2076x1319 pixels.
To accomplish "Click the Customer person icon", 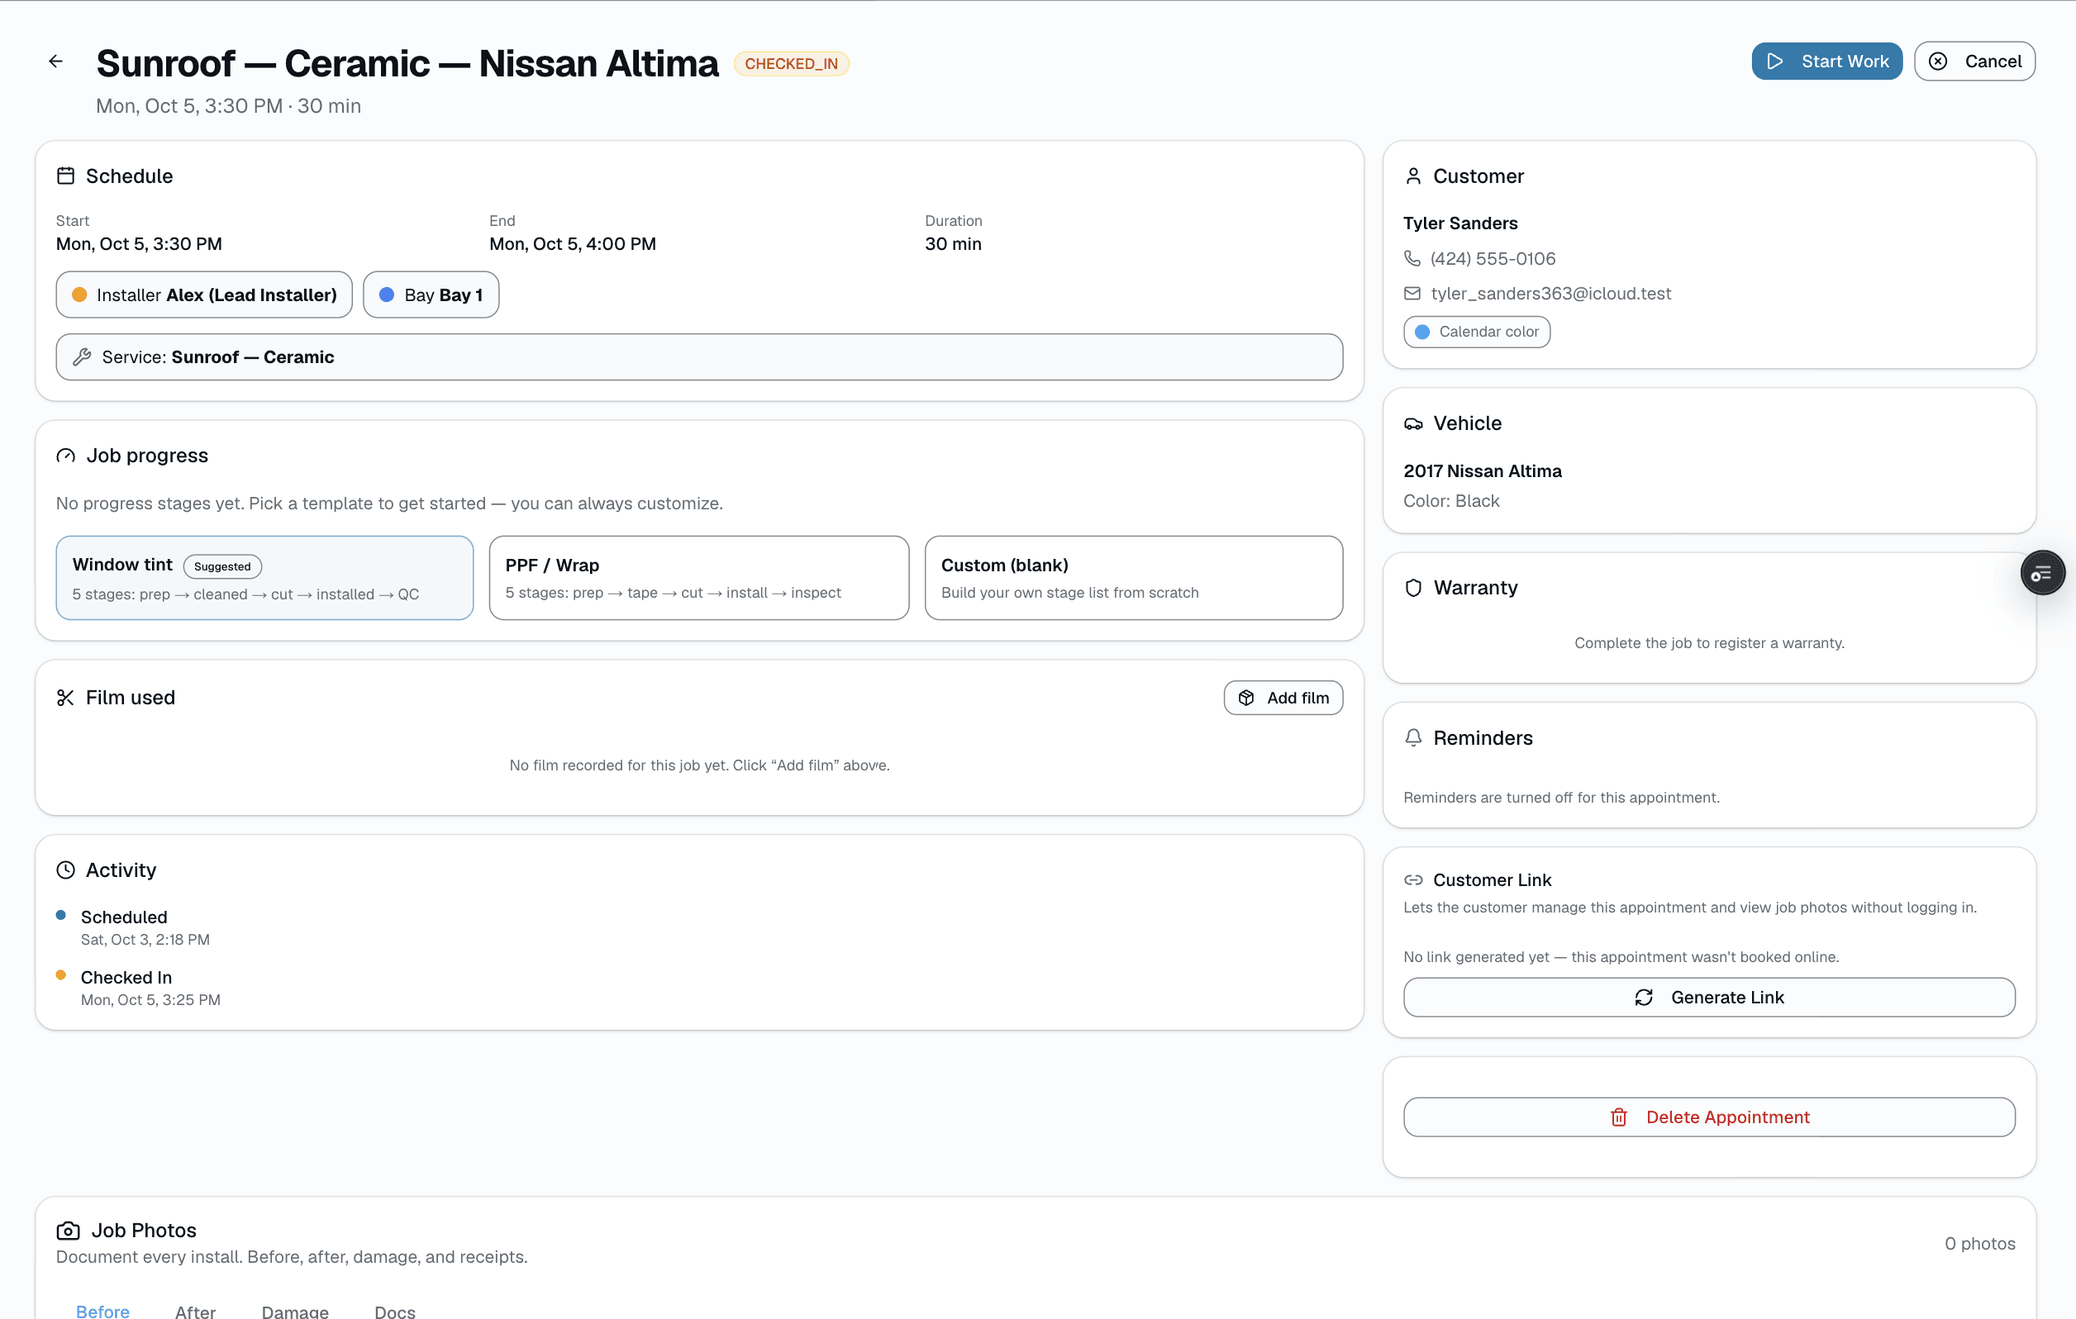I will coord(1413,176).
